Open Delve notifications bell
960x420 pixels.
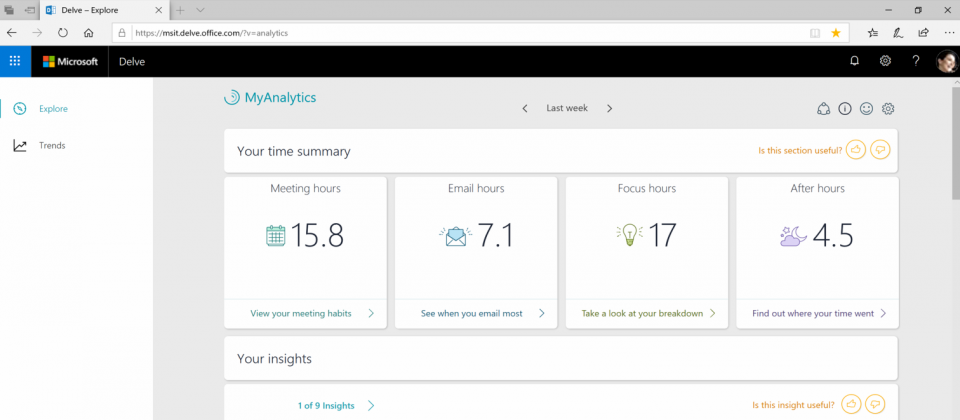pos(855,61)
